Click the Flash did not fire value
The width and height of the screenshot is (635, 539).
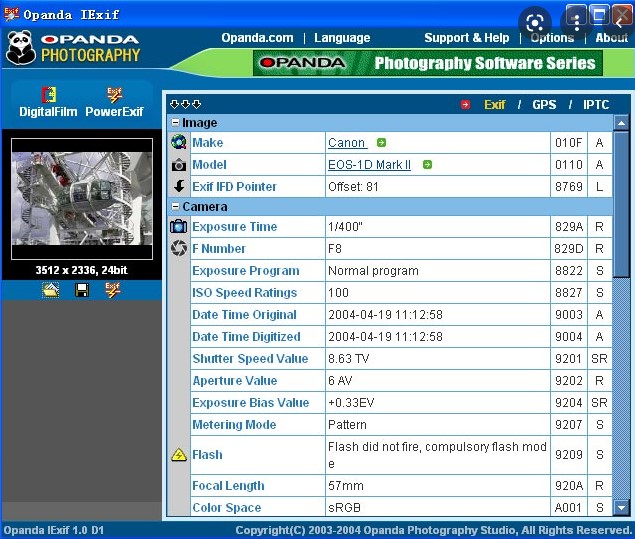coord(437,455)
